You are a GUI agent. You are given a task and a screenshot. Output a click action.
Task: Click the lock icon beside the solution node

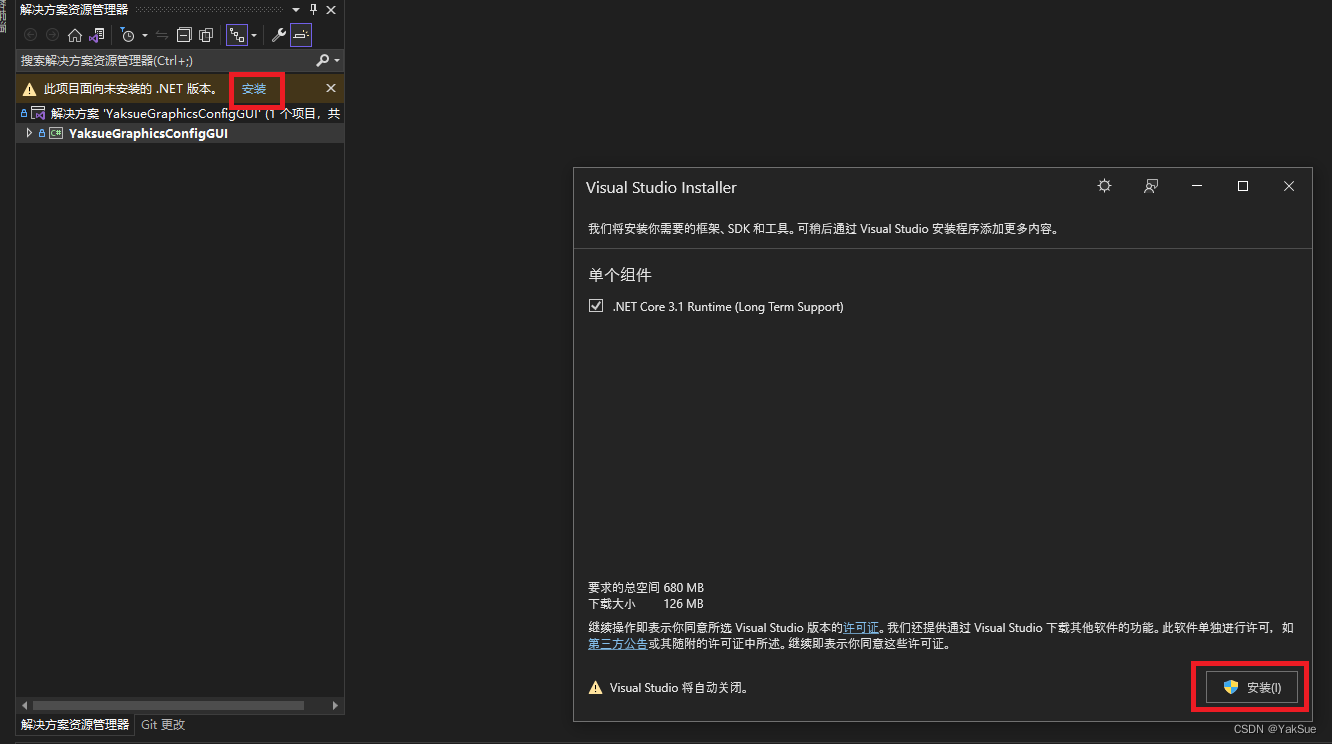[24, 114]
